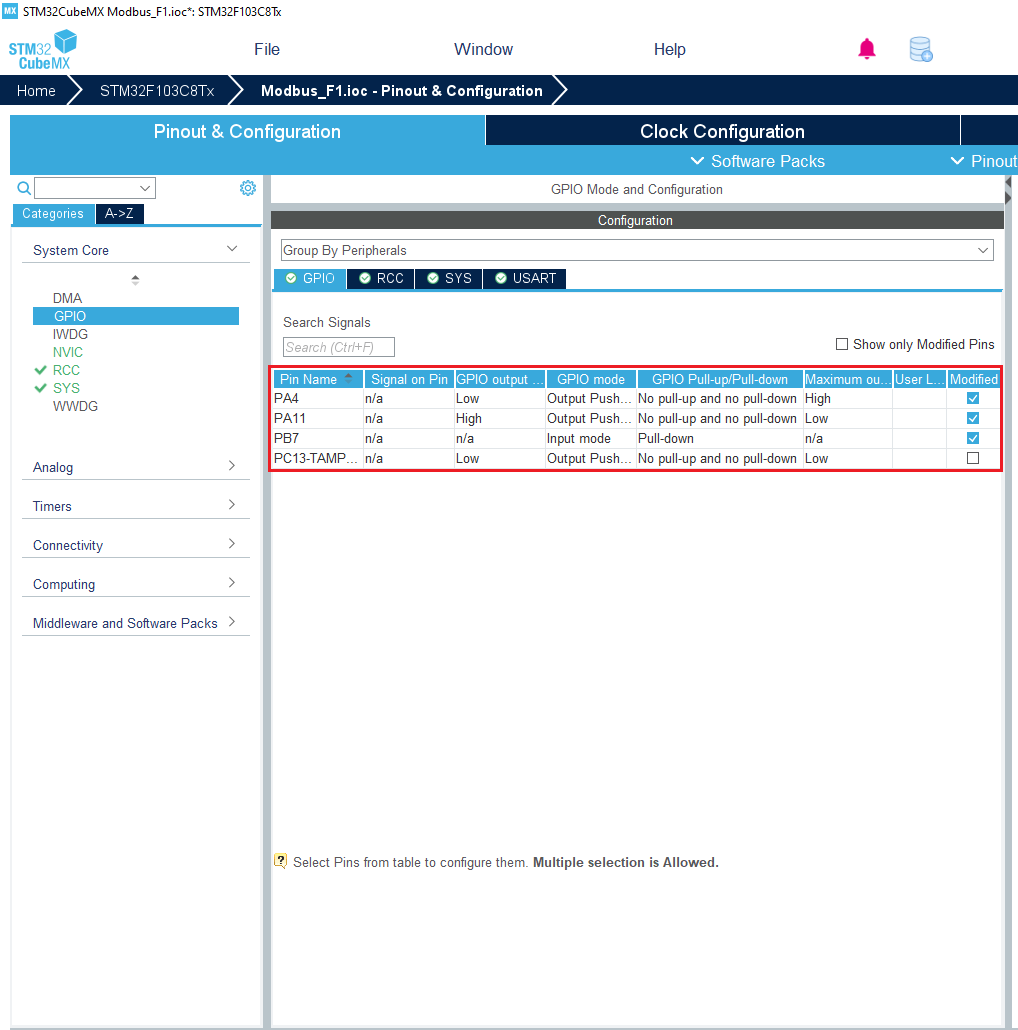Click PB7 Pull-down cell

[720, 438]
